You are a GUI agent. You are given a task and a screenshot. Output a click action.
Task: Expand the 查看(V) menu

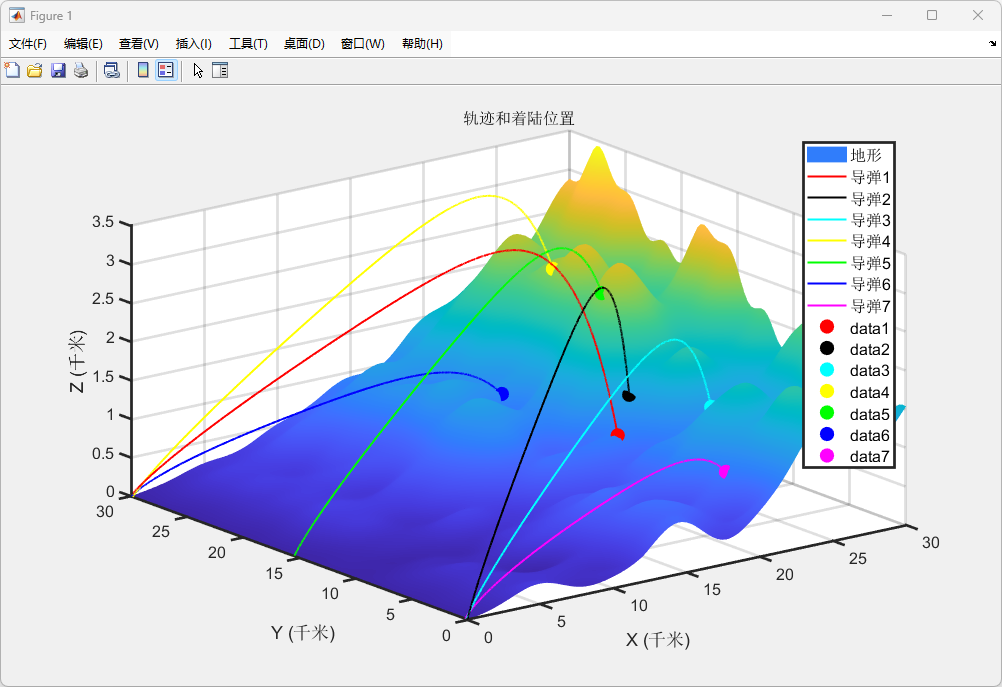click(x=139, y=44)
